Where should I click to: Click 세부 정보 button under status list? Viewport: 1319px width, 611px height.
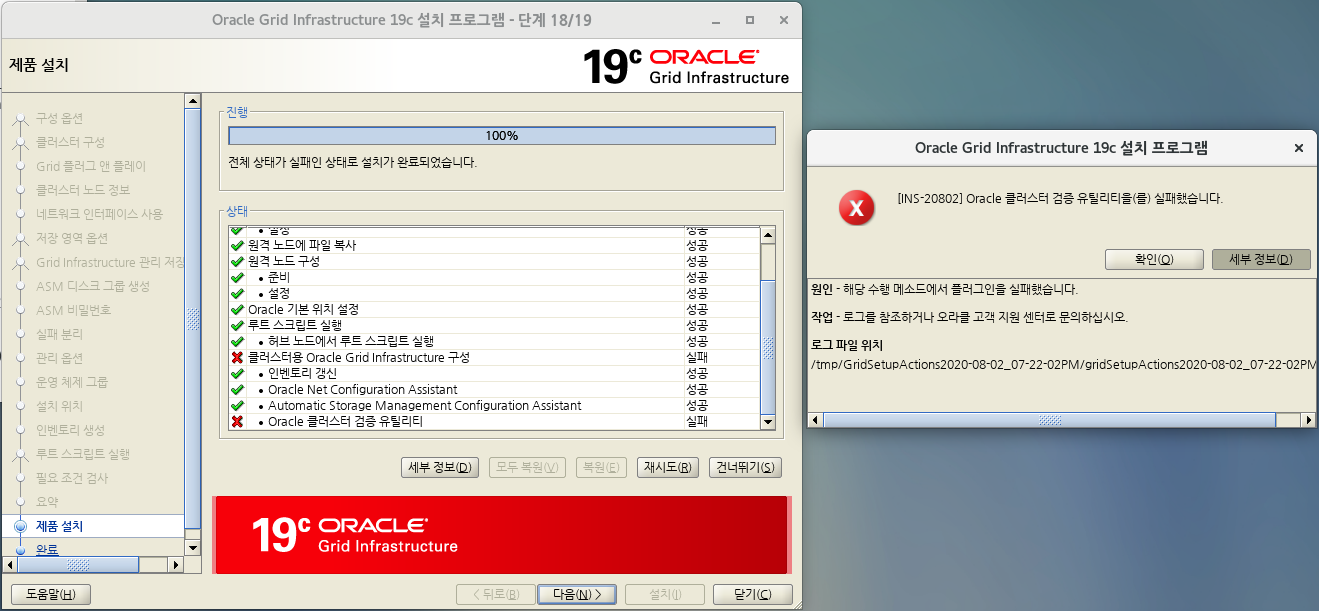[x=440, y=468]
